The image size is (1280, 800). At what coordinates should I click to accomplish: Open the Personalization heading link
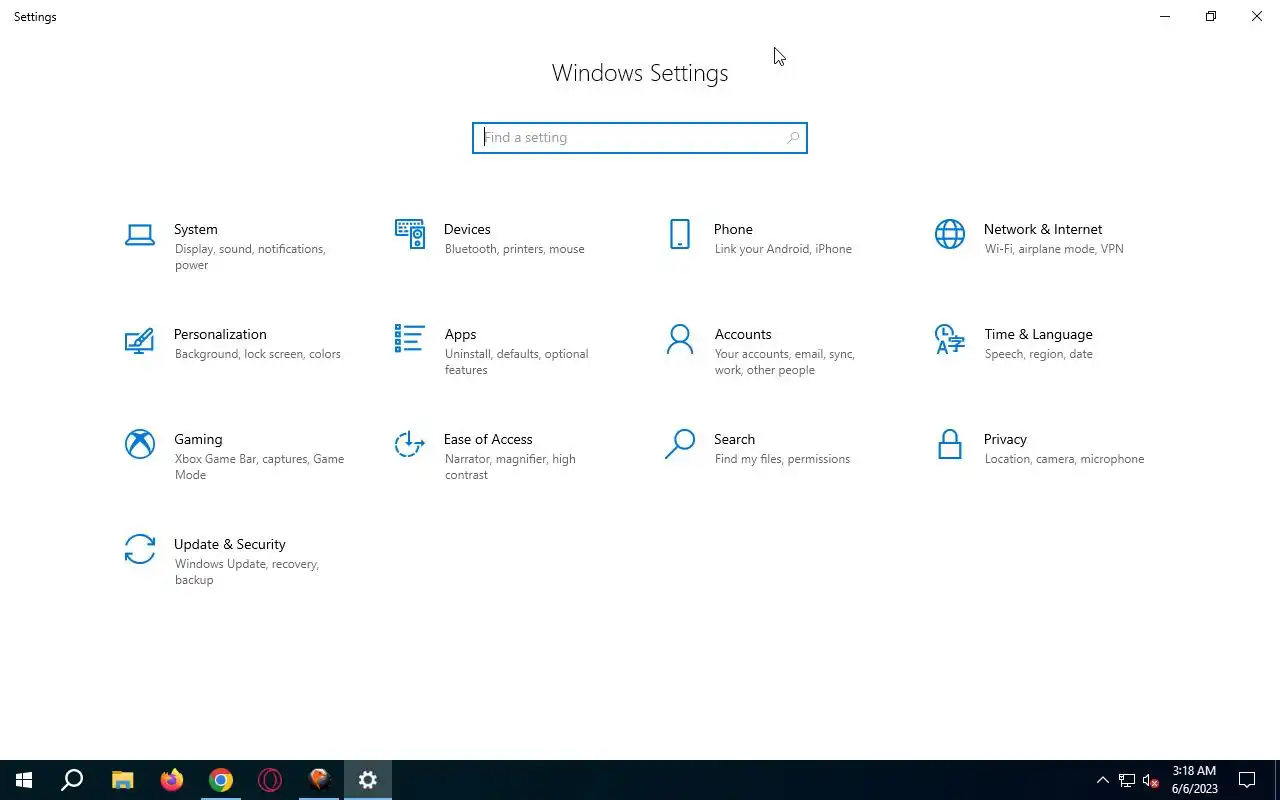(220, 334)
